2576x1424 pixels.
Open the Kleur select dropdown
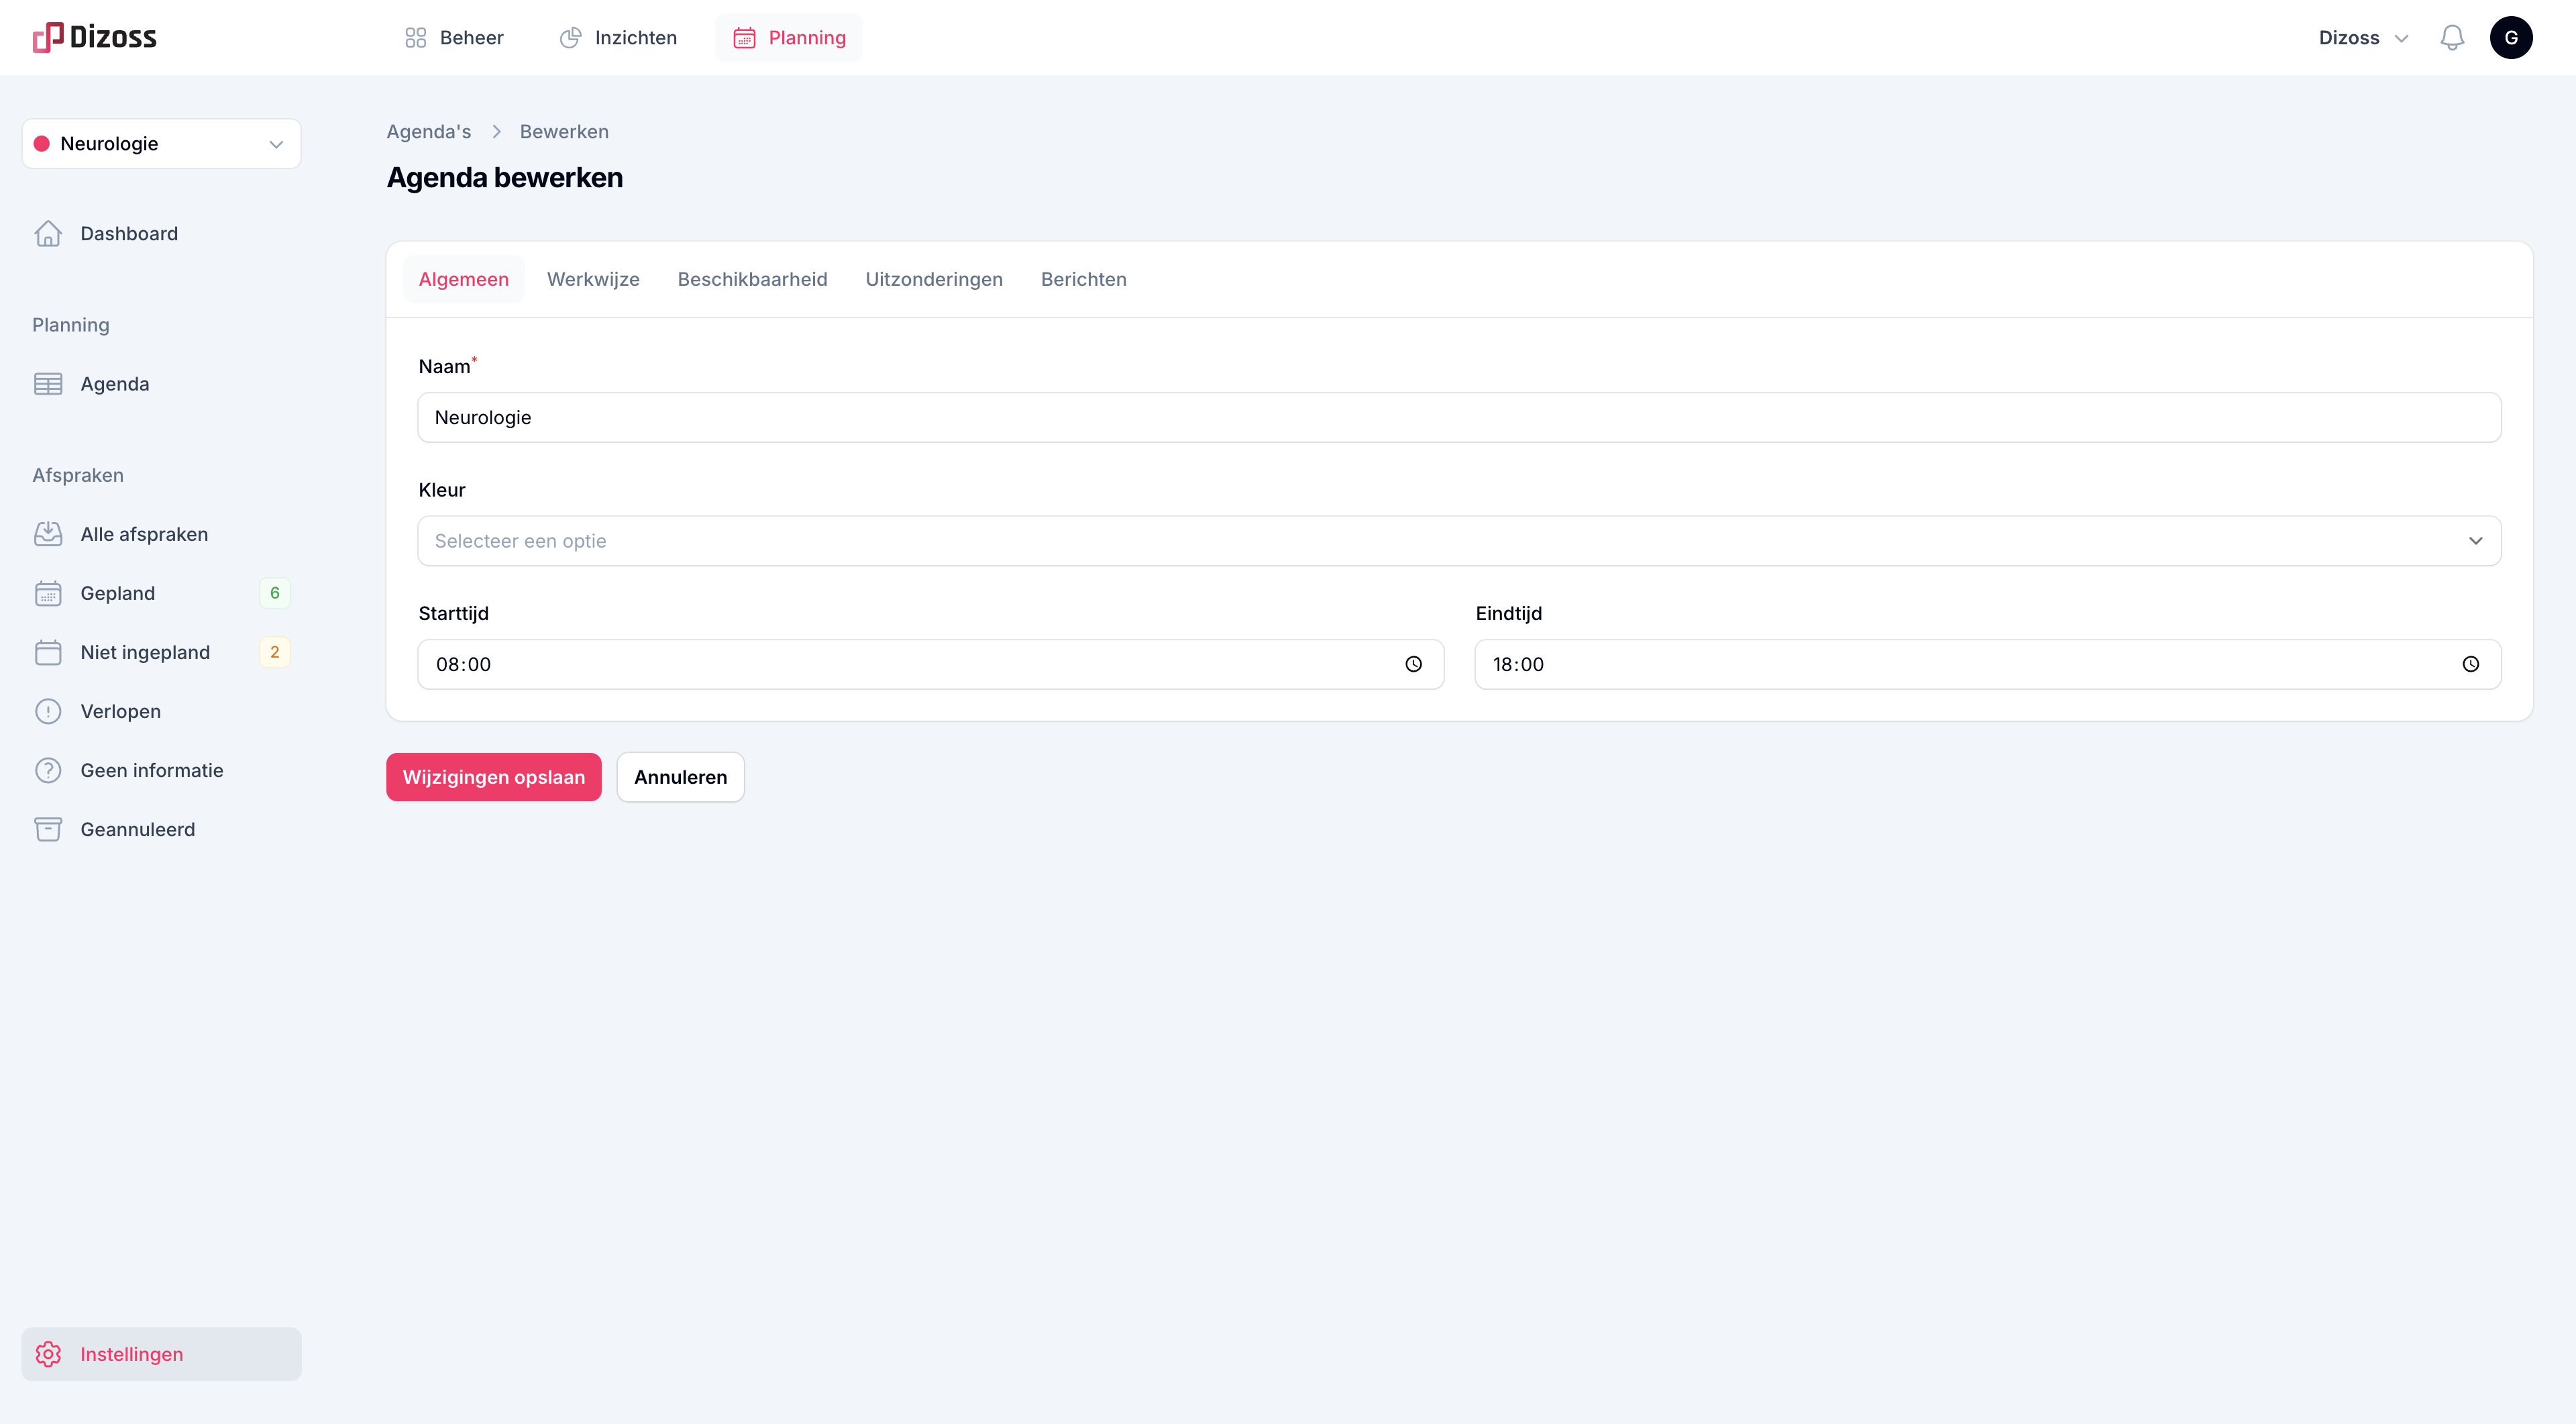pyautogui.click(x=1459, y=541)
